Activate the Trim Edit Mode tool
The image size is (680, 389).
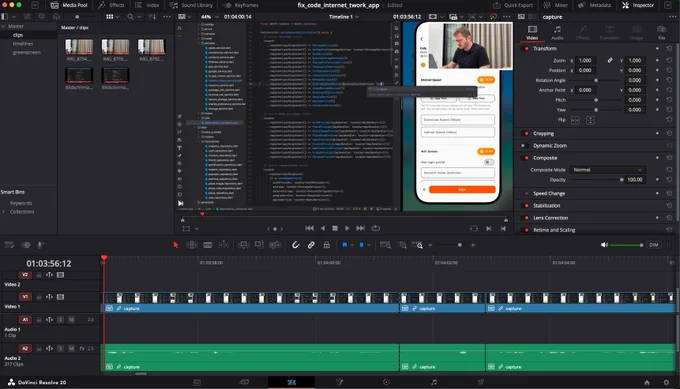tap(192, 245)
